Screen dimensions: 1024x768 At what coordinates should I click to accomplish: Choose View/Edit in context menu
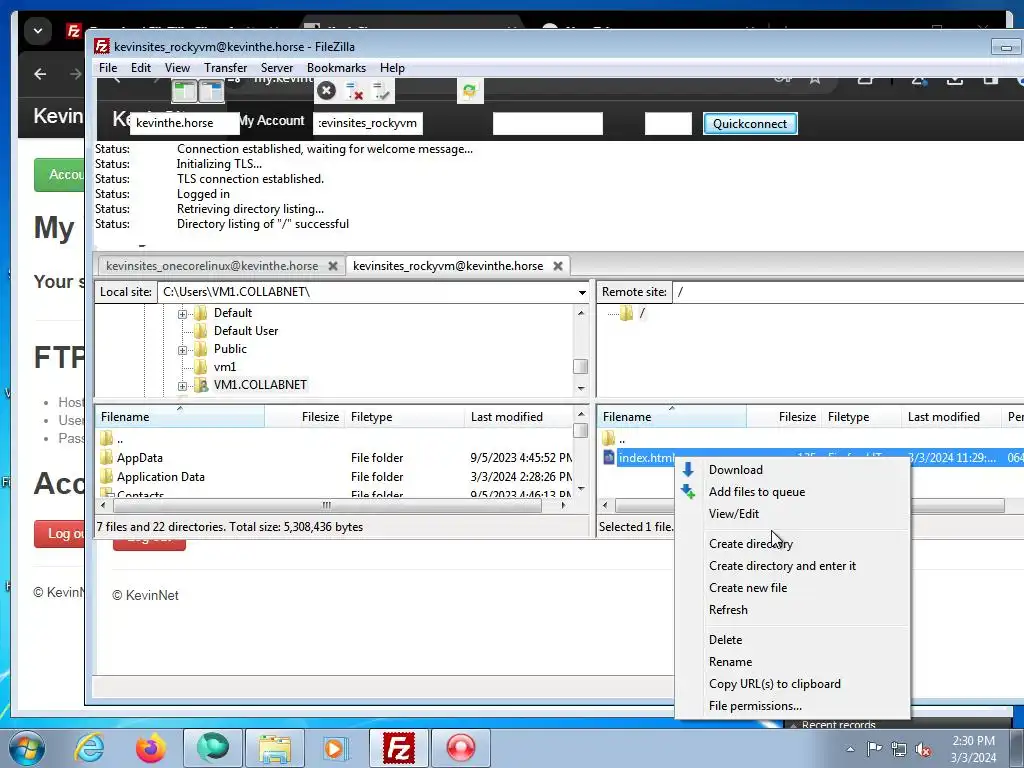[x=792, y=514]
